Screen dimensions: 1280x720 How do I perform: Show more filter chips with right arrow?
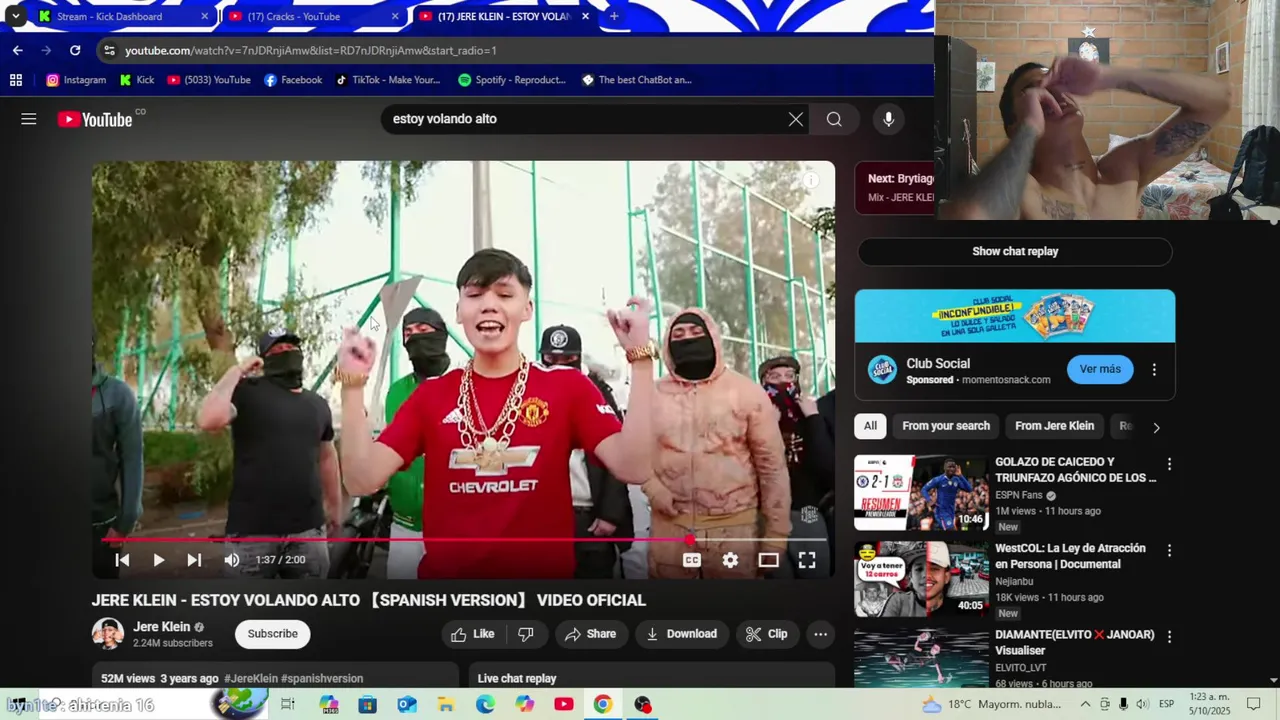click(1156, 427)
